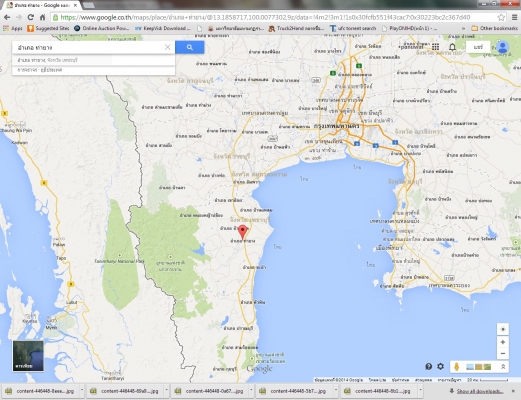
Task: Click the browser forward arrow
Action: (x=19, y=17)
